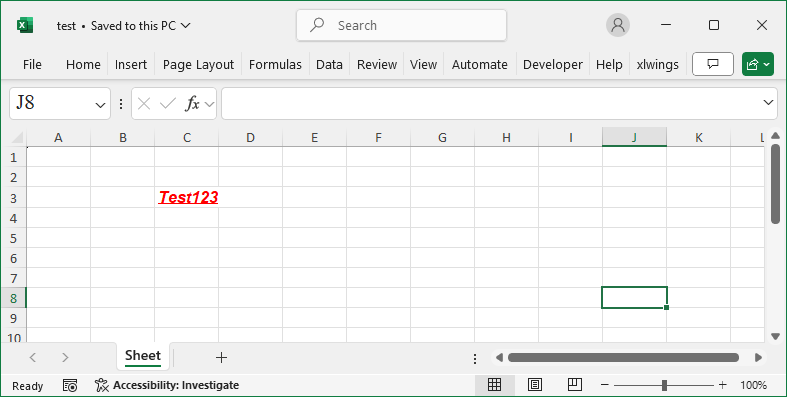The image size is (787, 397).
Task: Select the Sheet worksheet tab
Action: pyautogui.click(x=143, y=356)
